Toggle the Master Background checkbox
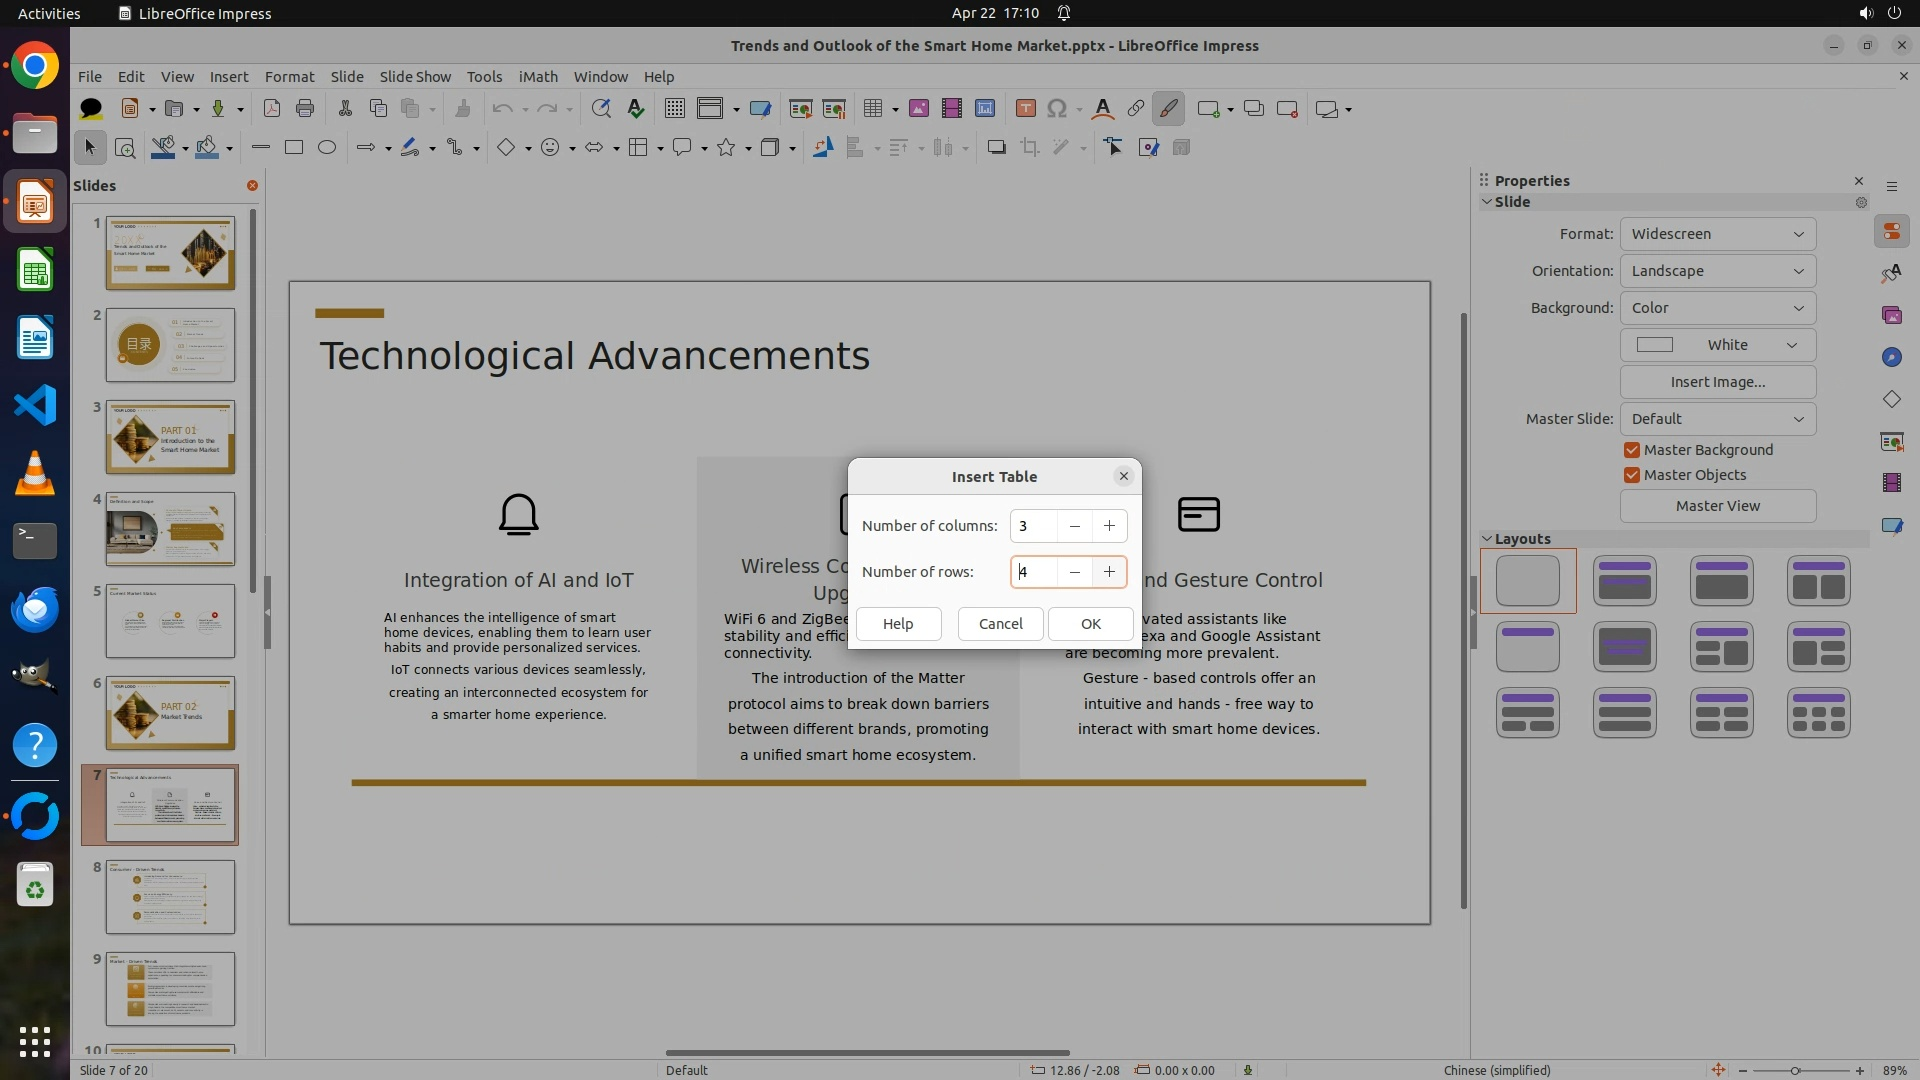 point(1632,450)
